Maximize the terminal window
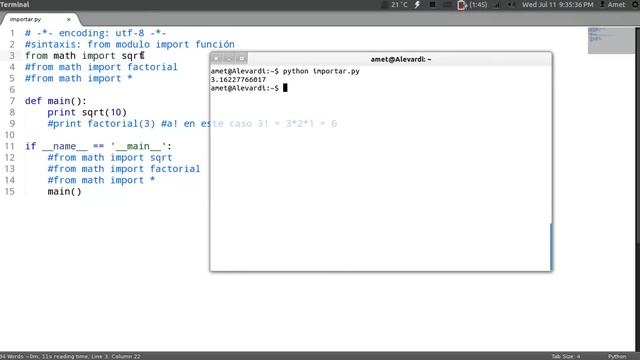This screenshot has width=640, height=360. point(242,59)
